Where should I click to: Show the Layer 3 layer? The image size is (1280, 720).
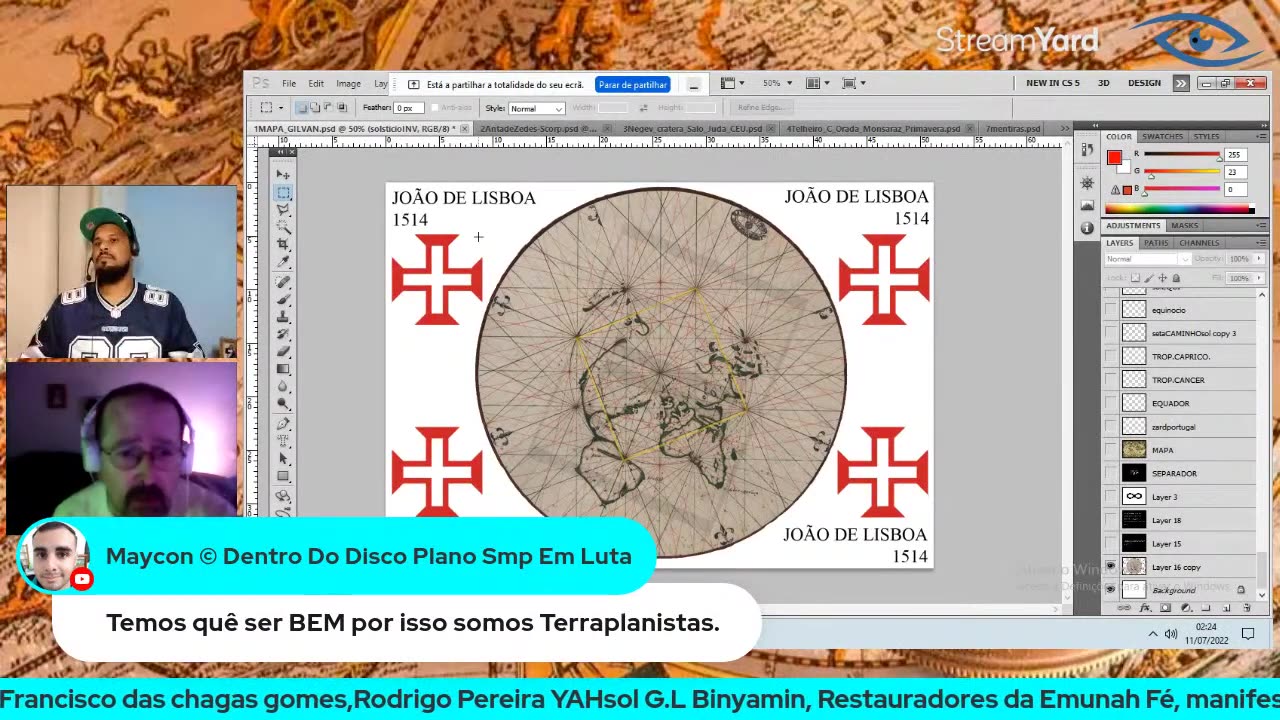click(1110, 497)
